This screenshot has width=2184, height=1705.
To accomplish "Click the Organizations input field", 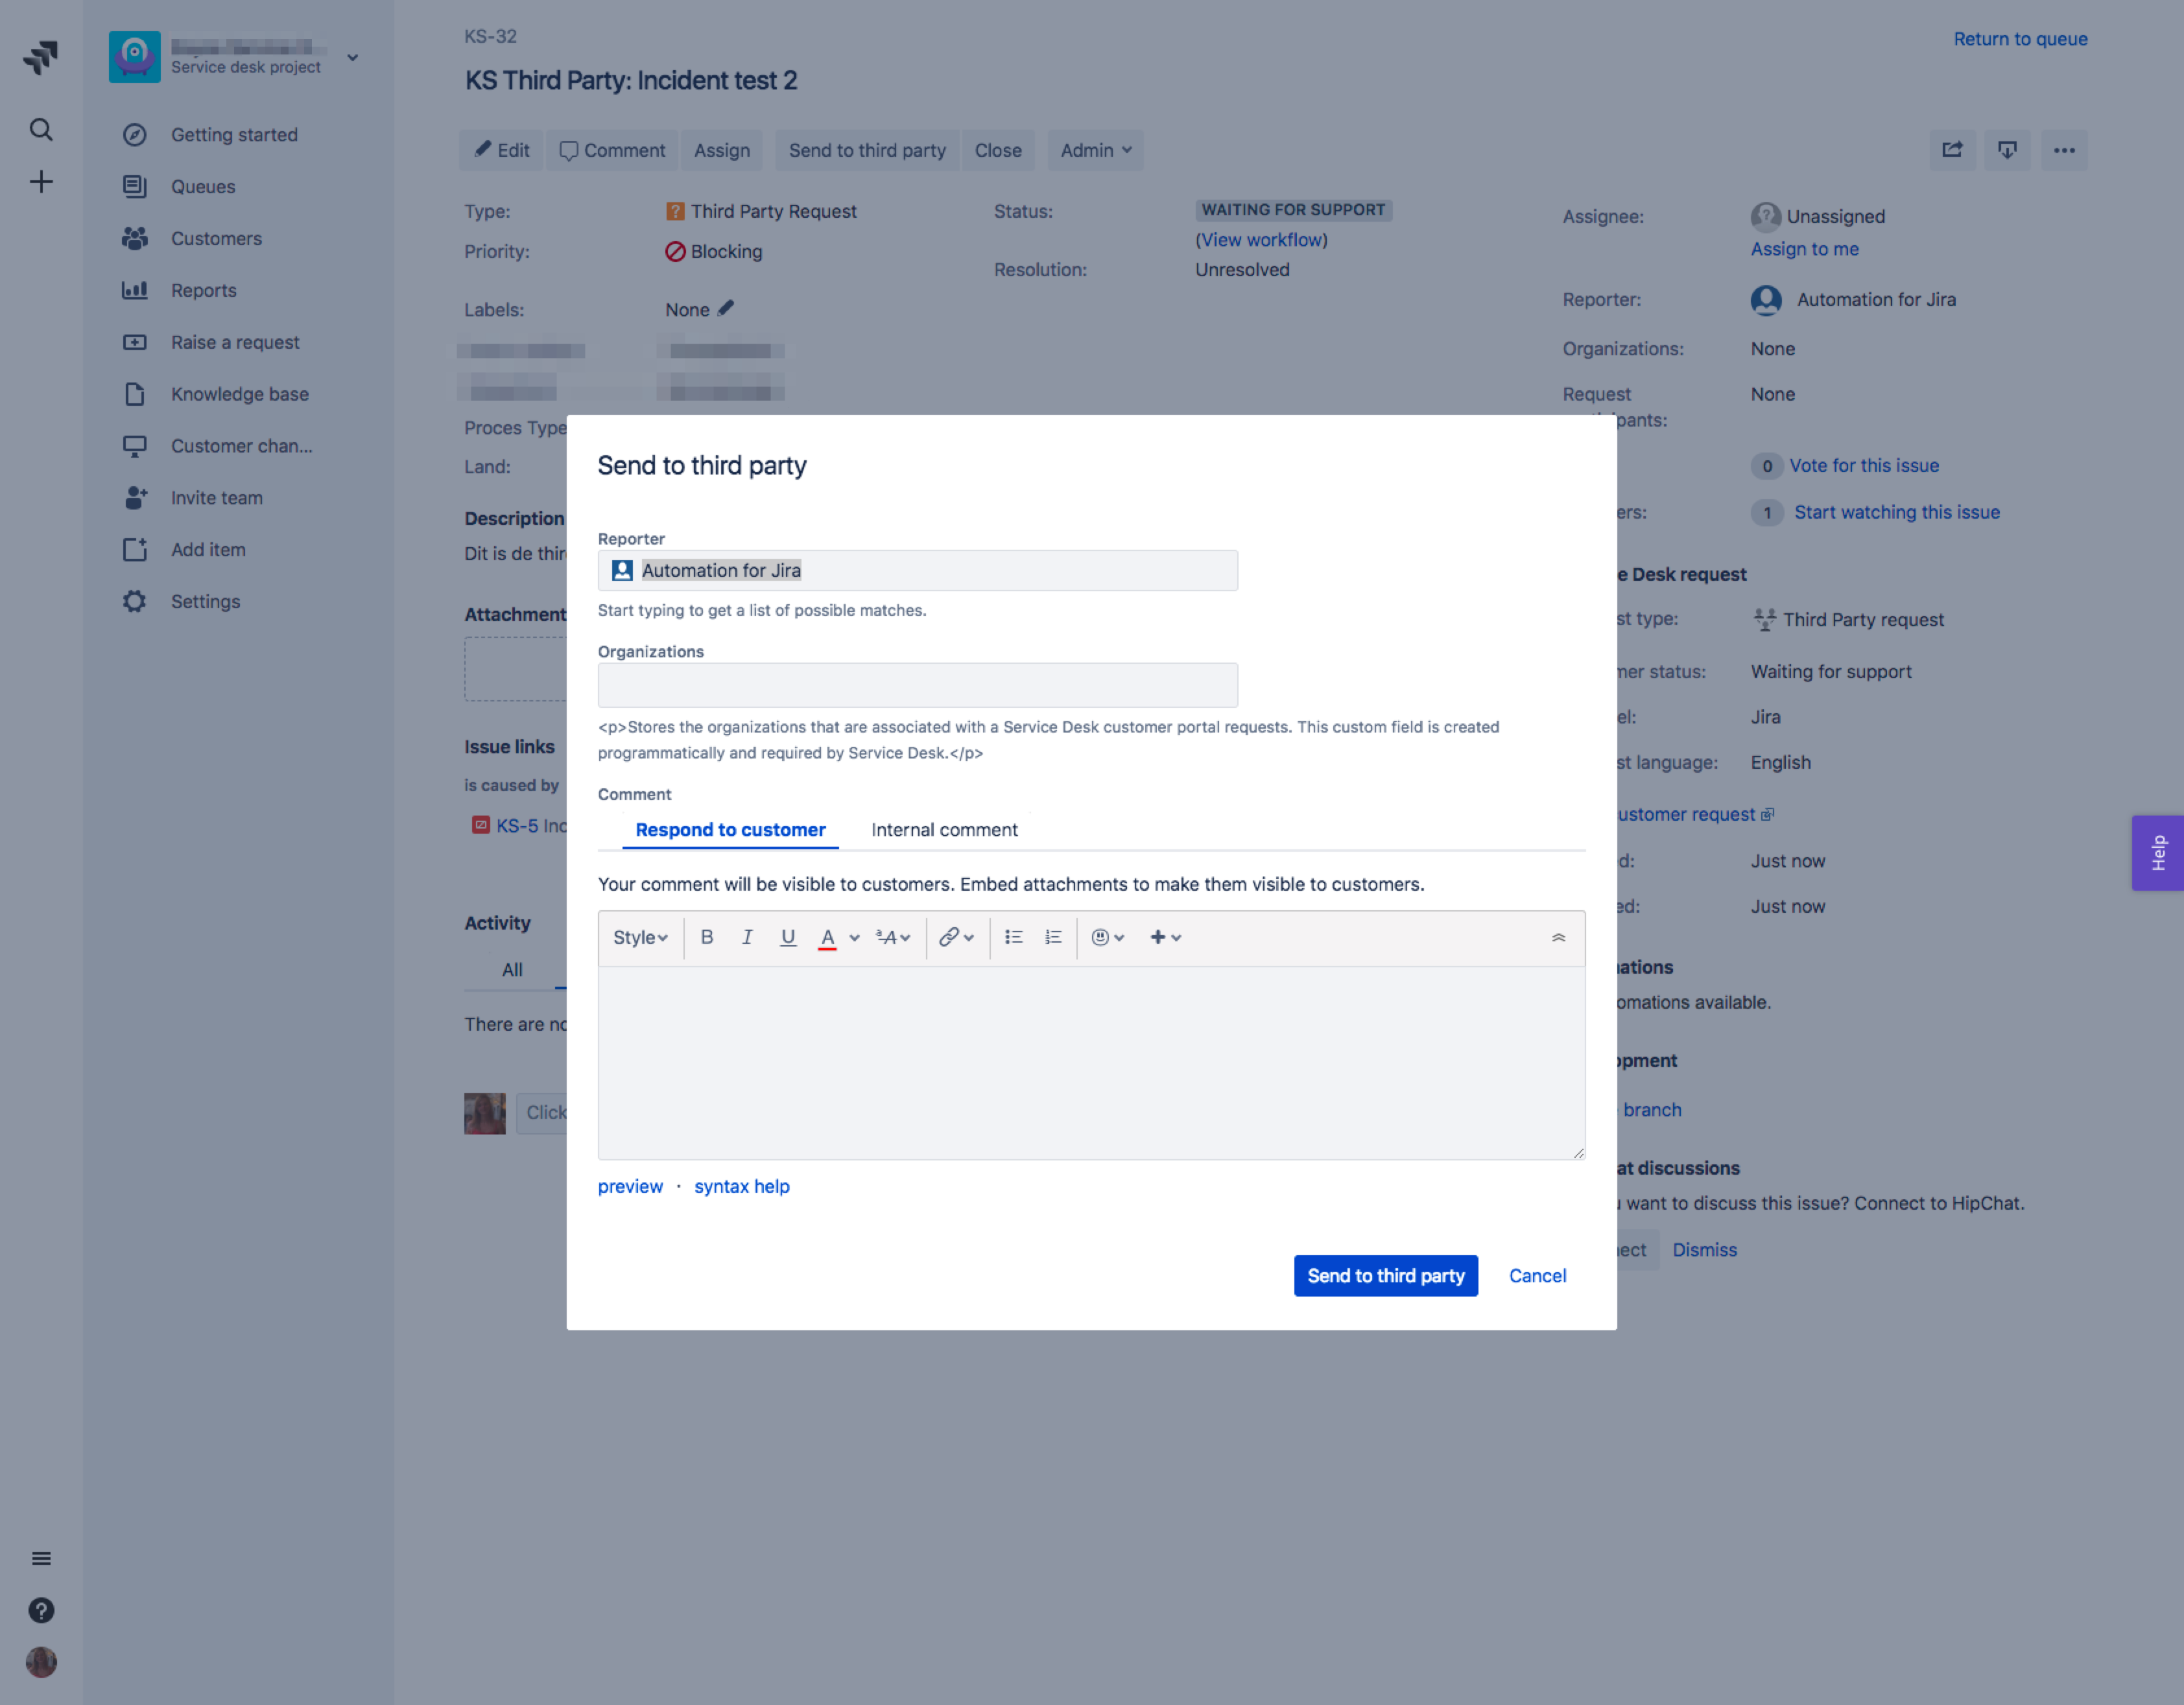I will 917,685.
